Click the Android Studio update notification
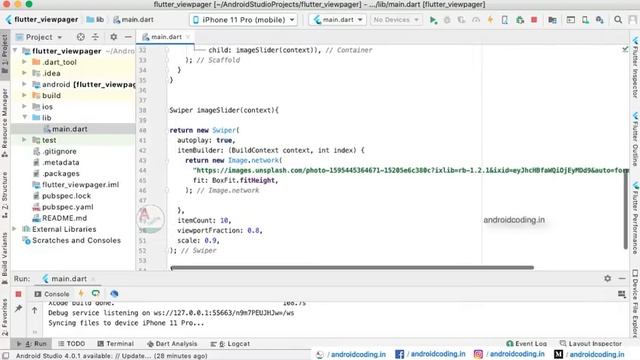640x360 pixels. coord(111,356)
